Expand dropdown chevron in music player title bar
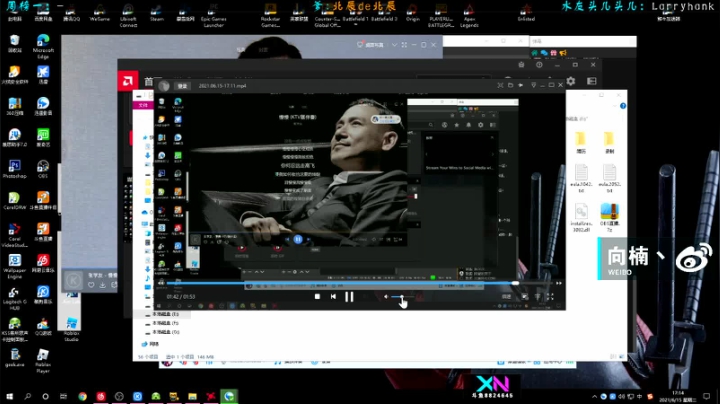This screenshot has height=404, width=720. point(394,45)
